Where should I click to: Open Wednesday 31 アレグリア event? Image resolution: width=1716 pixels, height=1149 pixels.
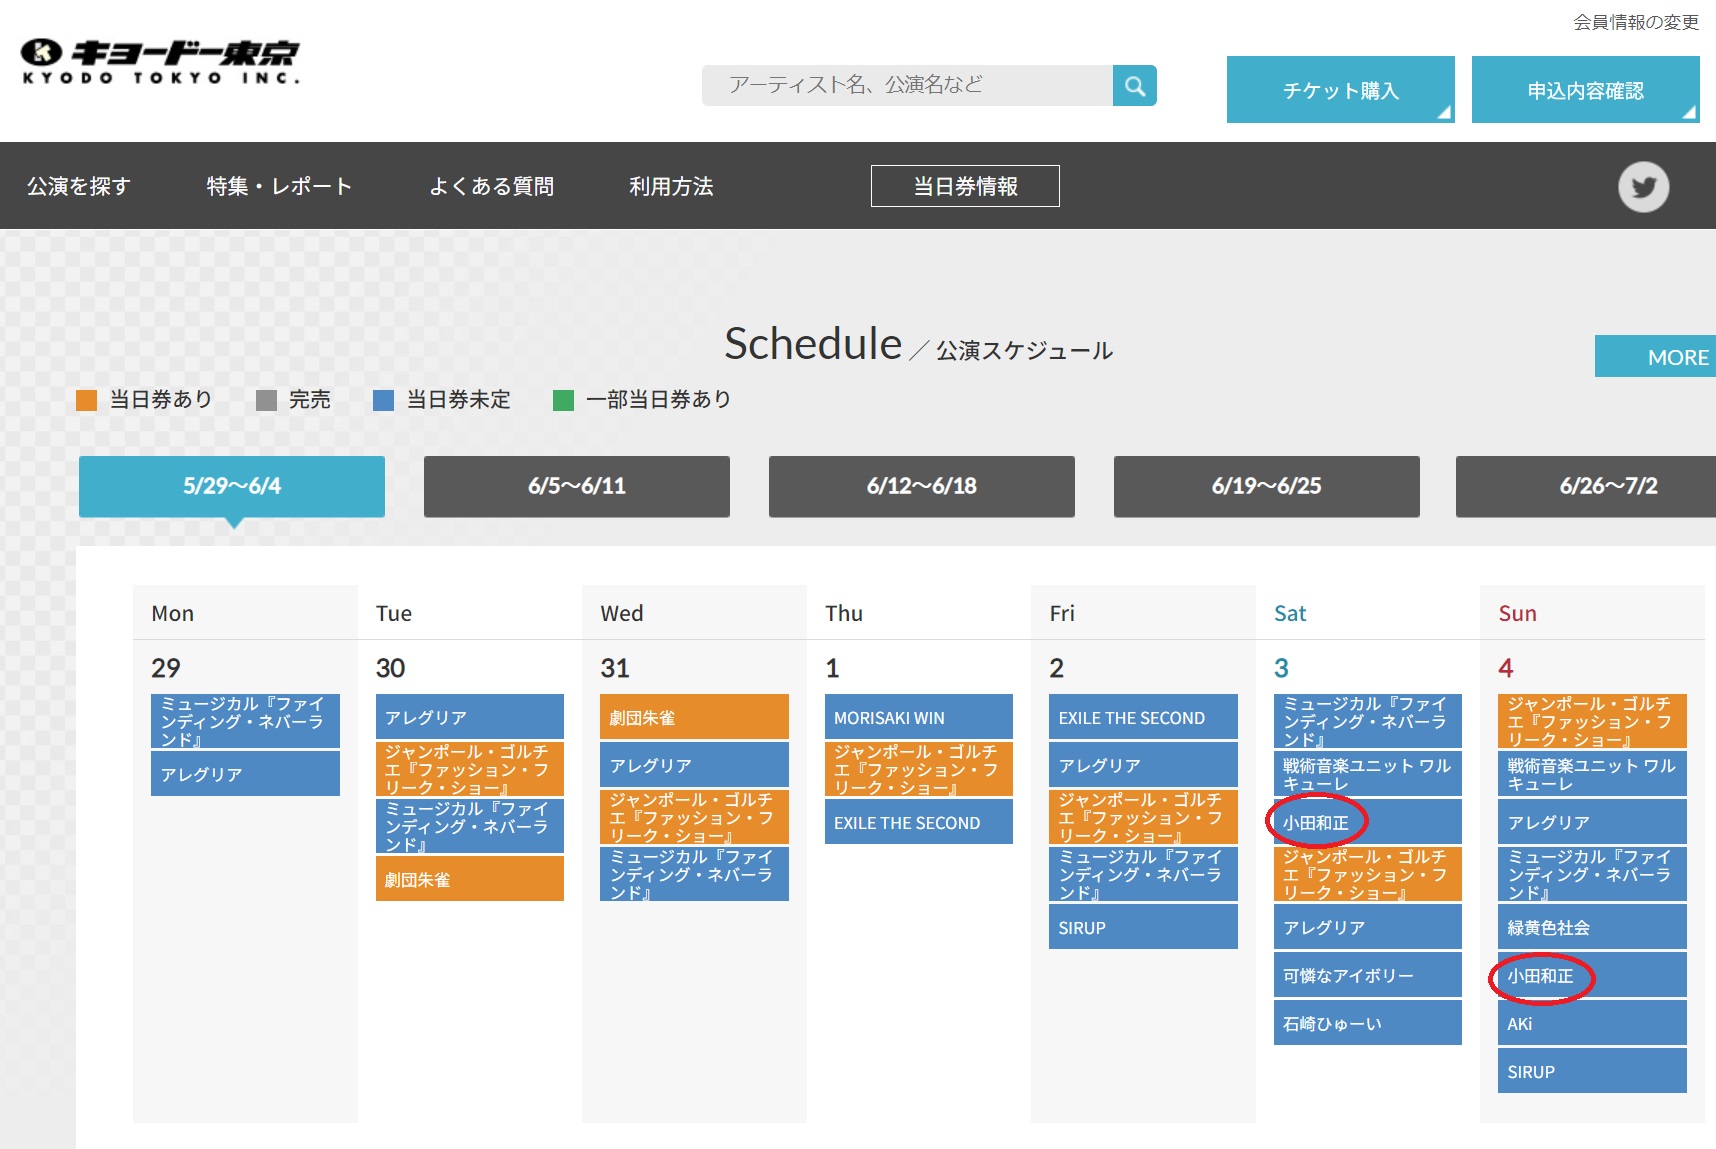click(x=694, y=765)
